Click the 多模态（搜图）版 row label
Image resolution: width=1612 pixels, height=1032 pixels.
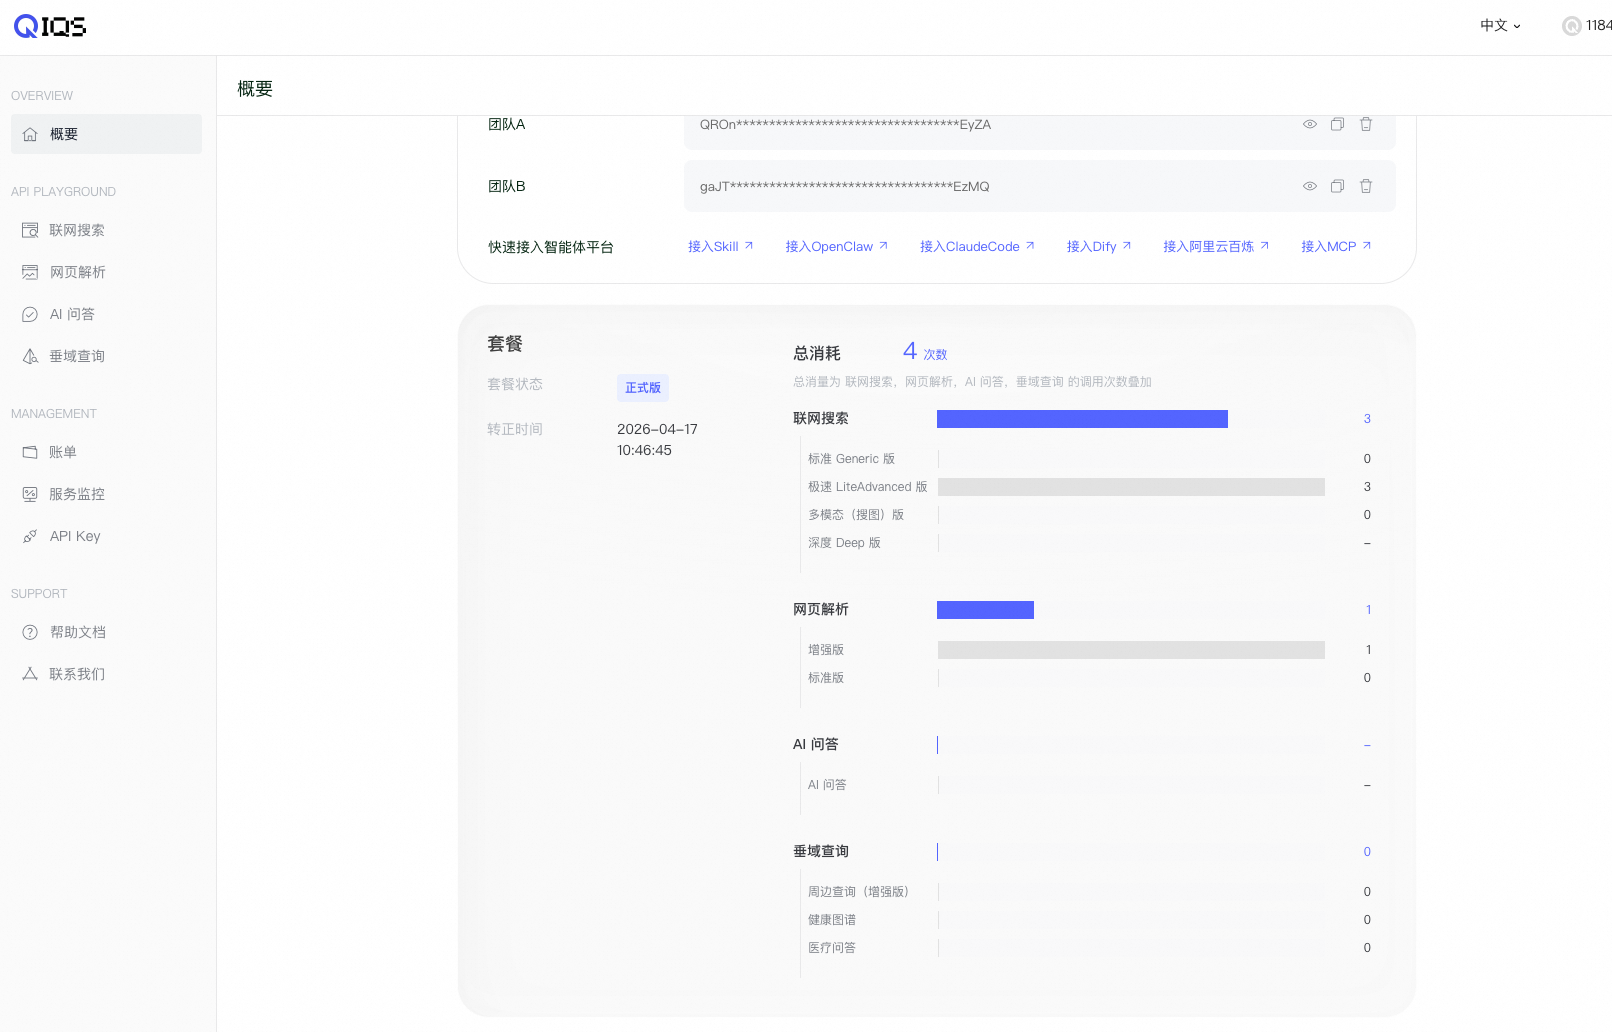click(856, 515)
